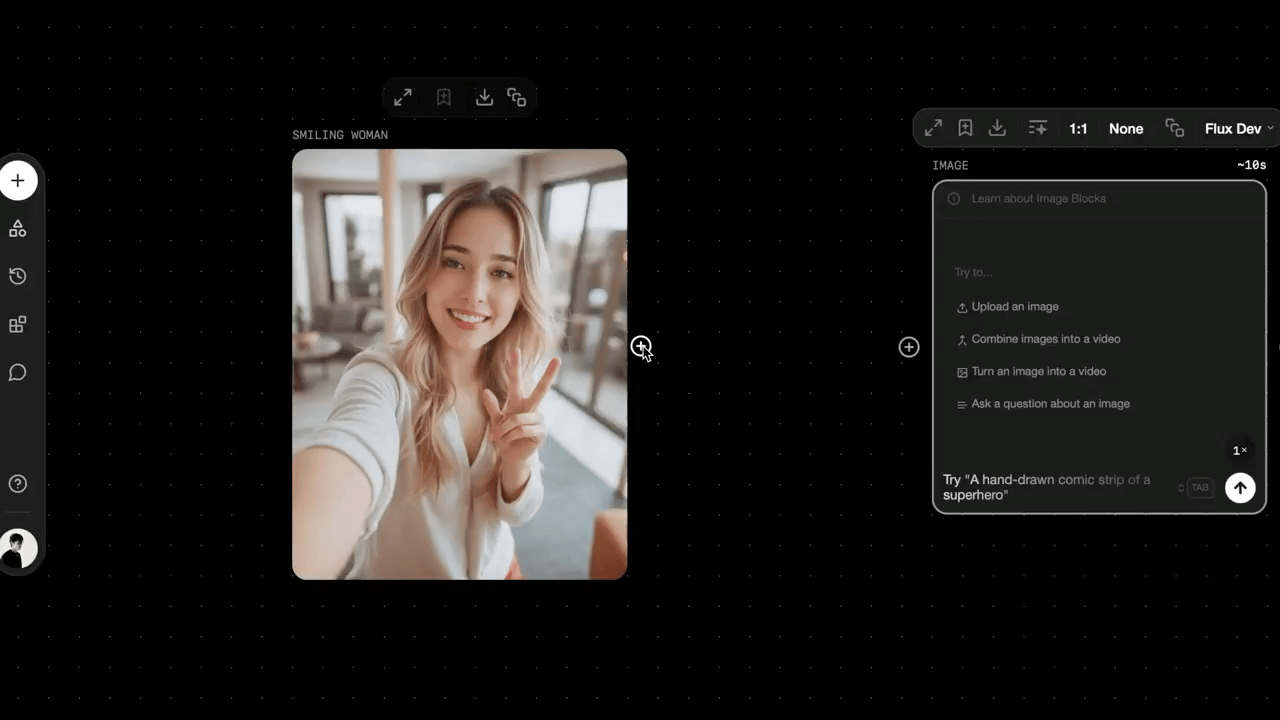
Task: Open the history clock icon in sidebar
Action: click(18, 277)
